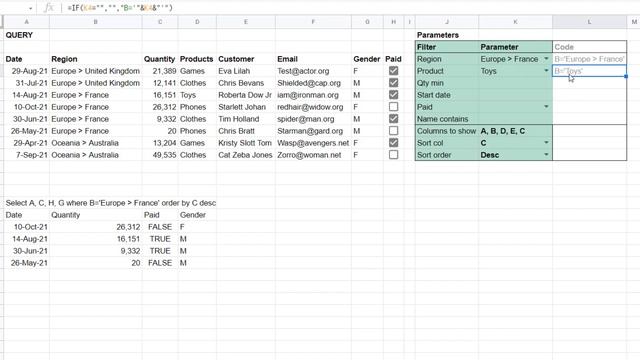Screen dimensions: 640x360
Task: Select column B header
Action: (96, 22)
